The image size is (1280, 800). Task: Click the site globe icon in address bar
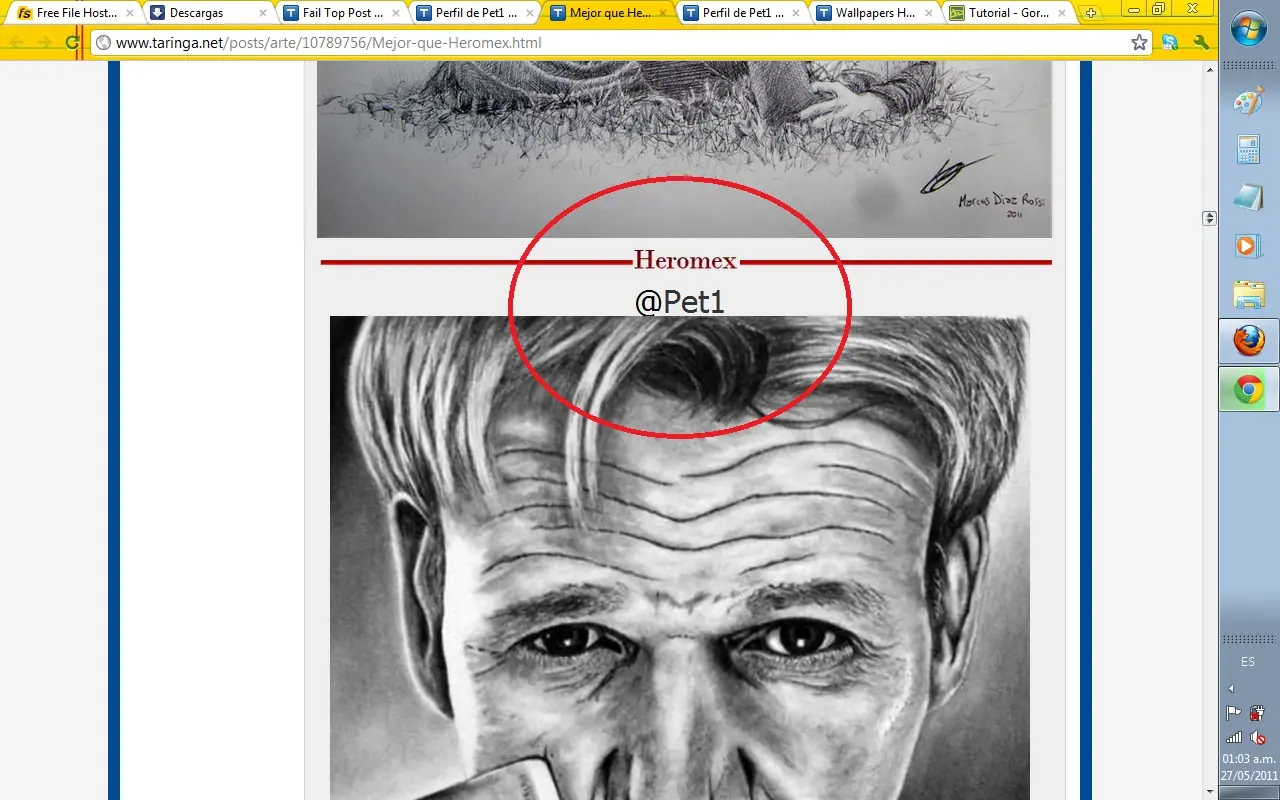point(103,43)
